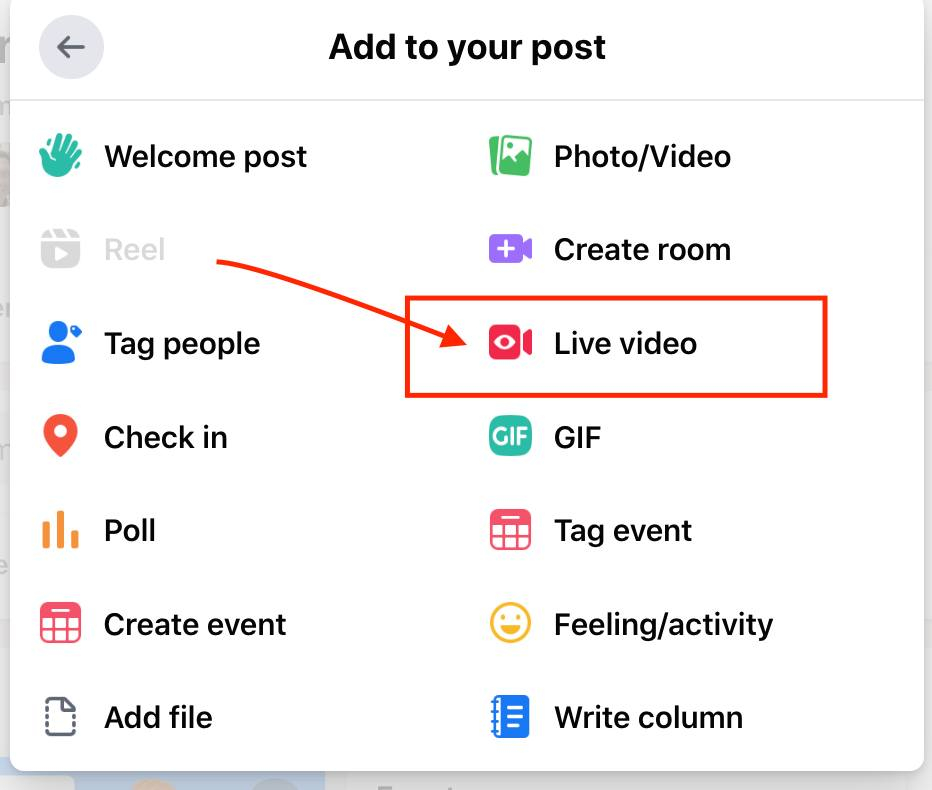The height and width of the screenshot is (790, 932).
Task: Click the red Check in location pin icon
Action: coord(61,436)
